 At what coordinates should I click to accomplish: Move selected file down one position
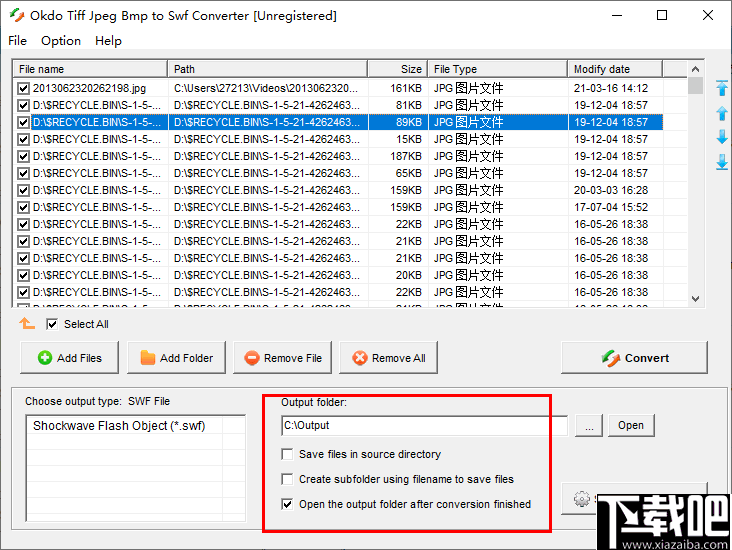pyautogui.click(x=722, y=137)
